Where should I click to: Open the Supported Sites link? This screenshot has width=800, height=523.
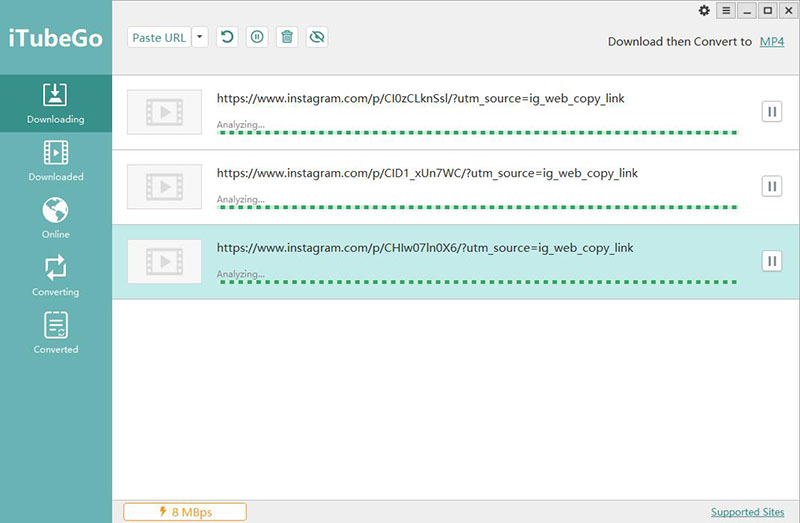pyautogui.click(x=747, y=512)
